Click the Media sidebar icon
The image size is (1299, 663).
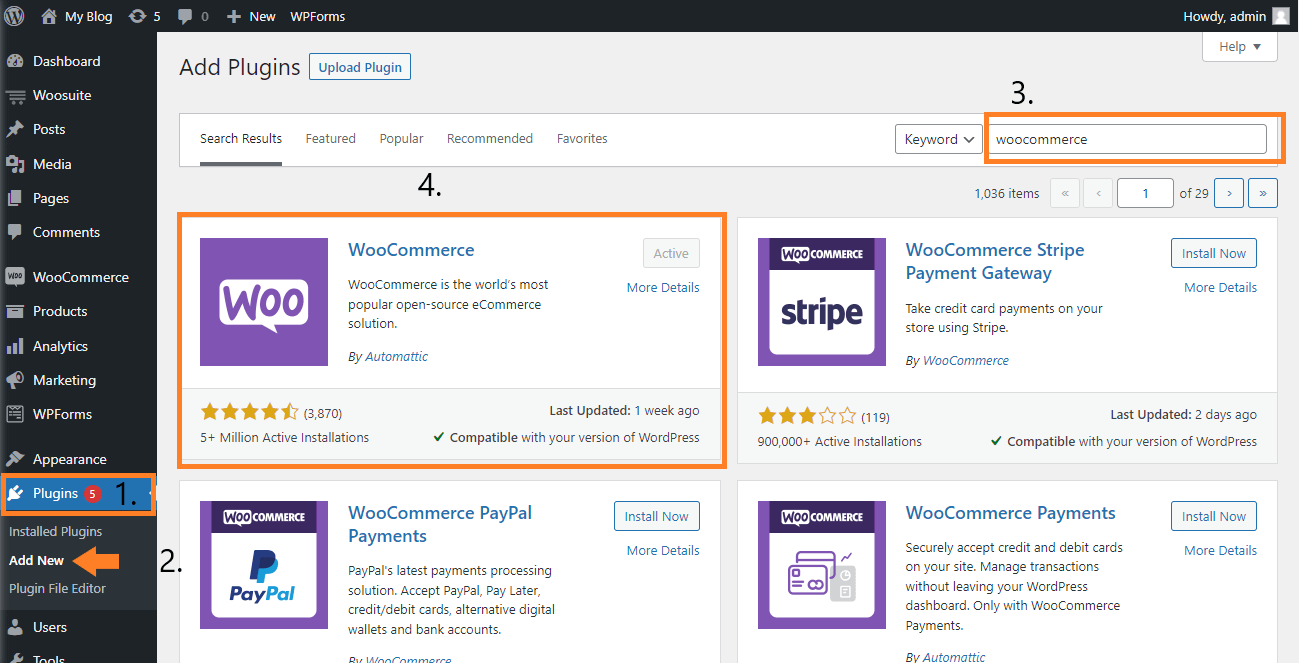pos(15,164)
